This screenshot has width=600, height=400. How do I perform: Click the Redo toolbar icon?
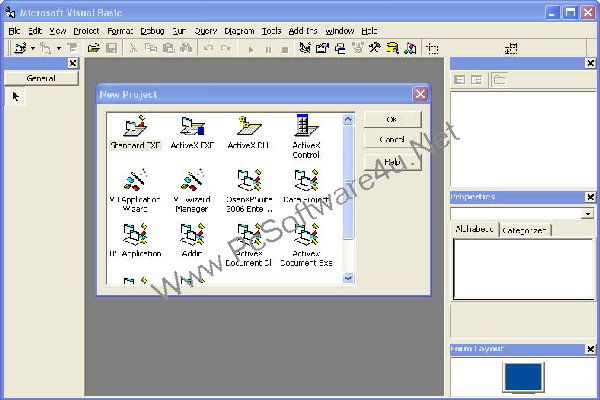point(226,48)
